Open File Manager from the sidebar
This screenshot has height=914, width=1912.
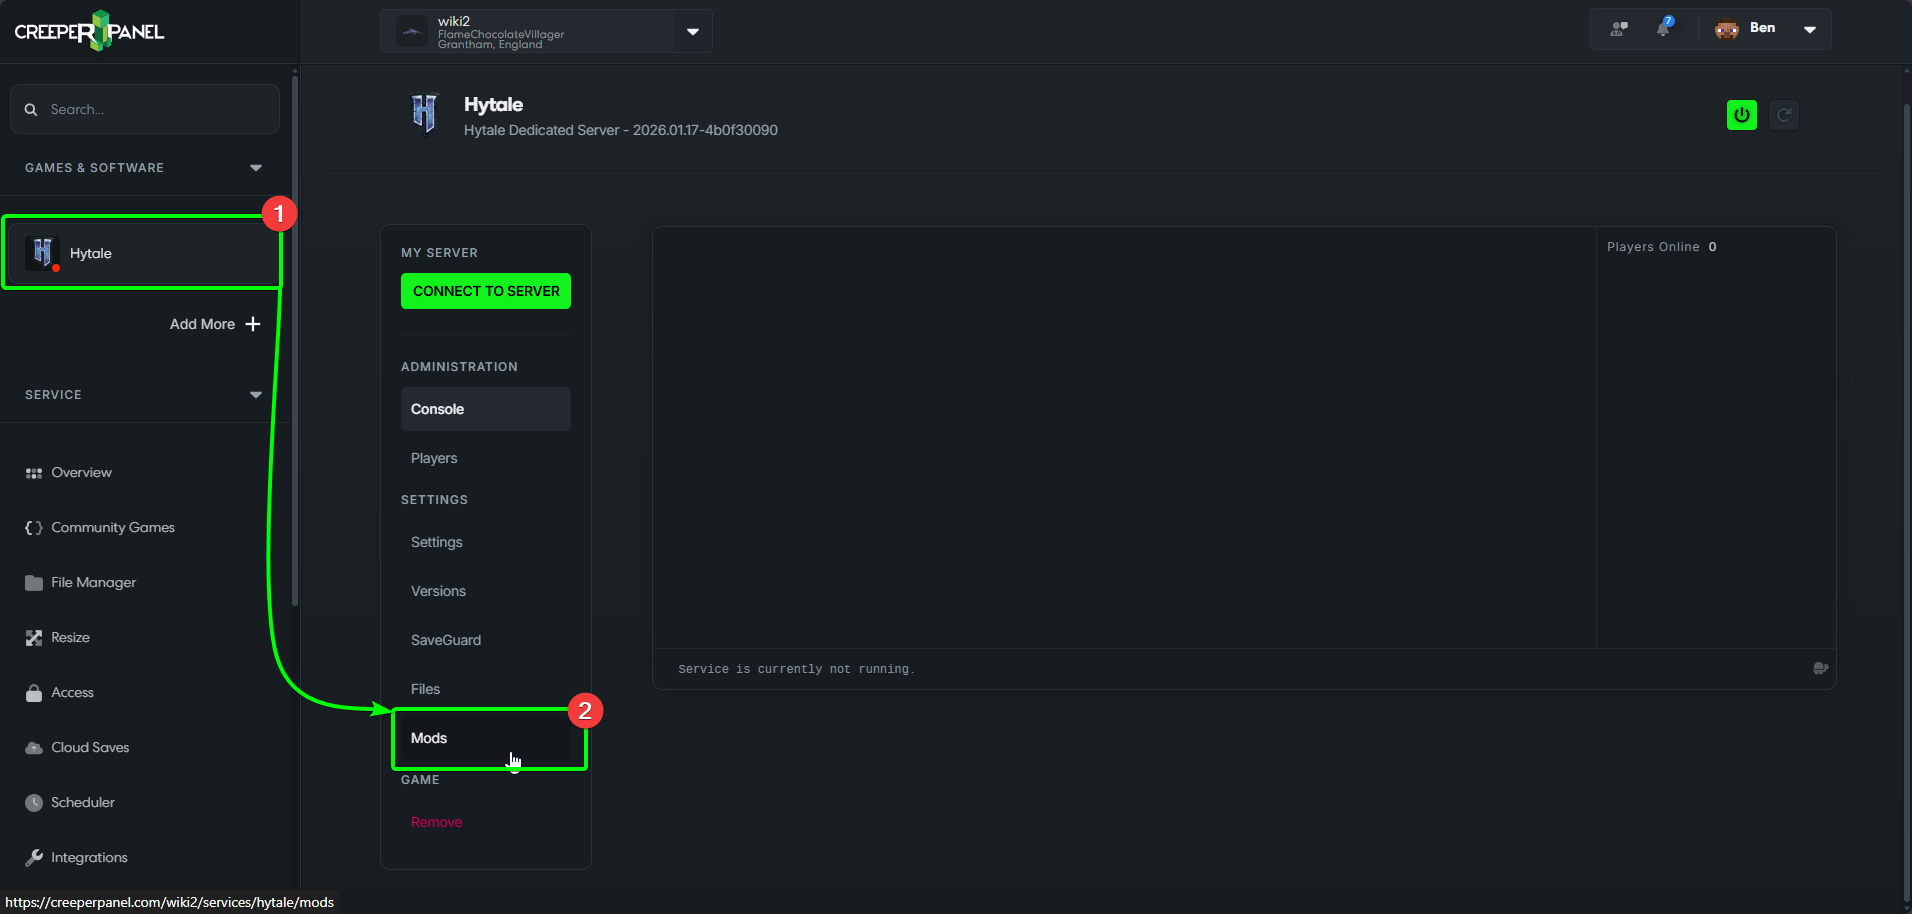click(93, 583)
